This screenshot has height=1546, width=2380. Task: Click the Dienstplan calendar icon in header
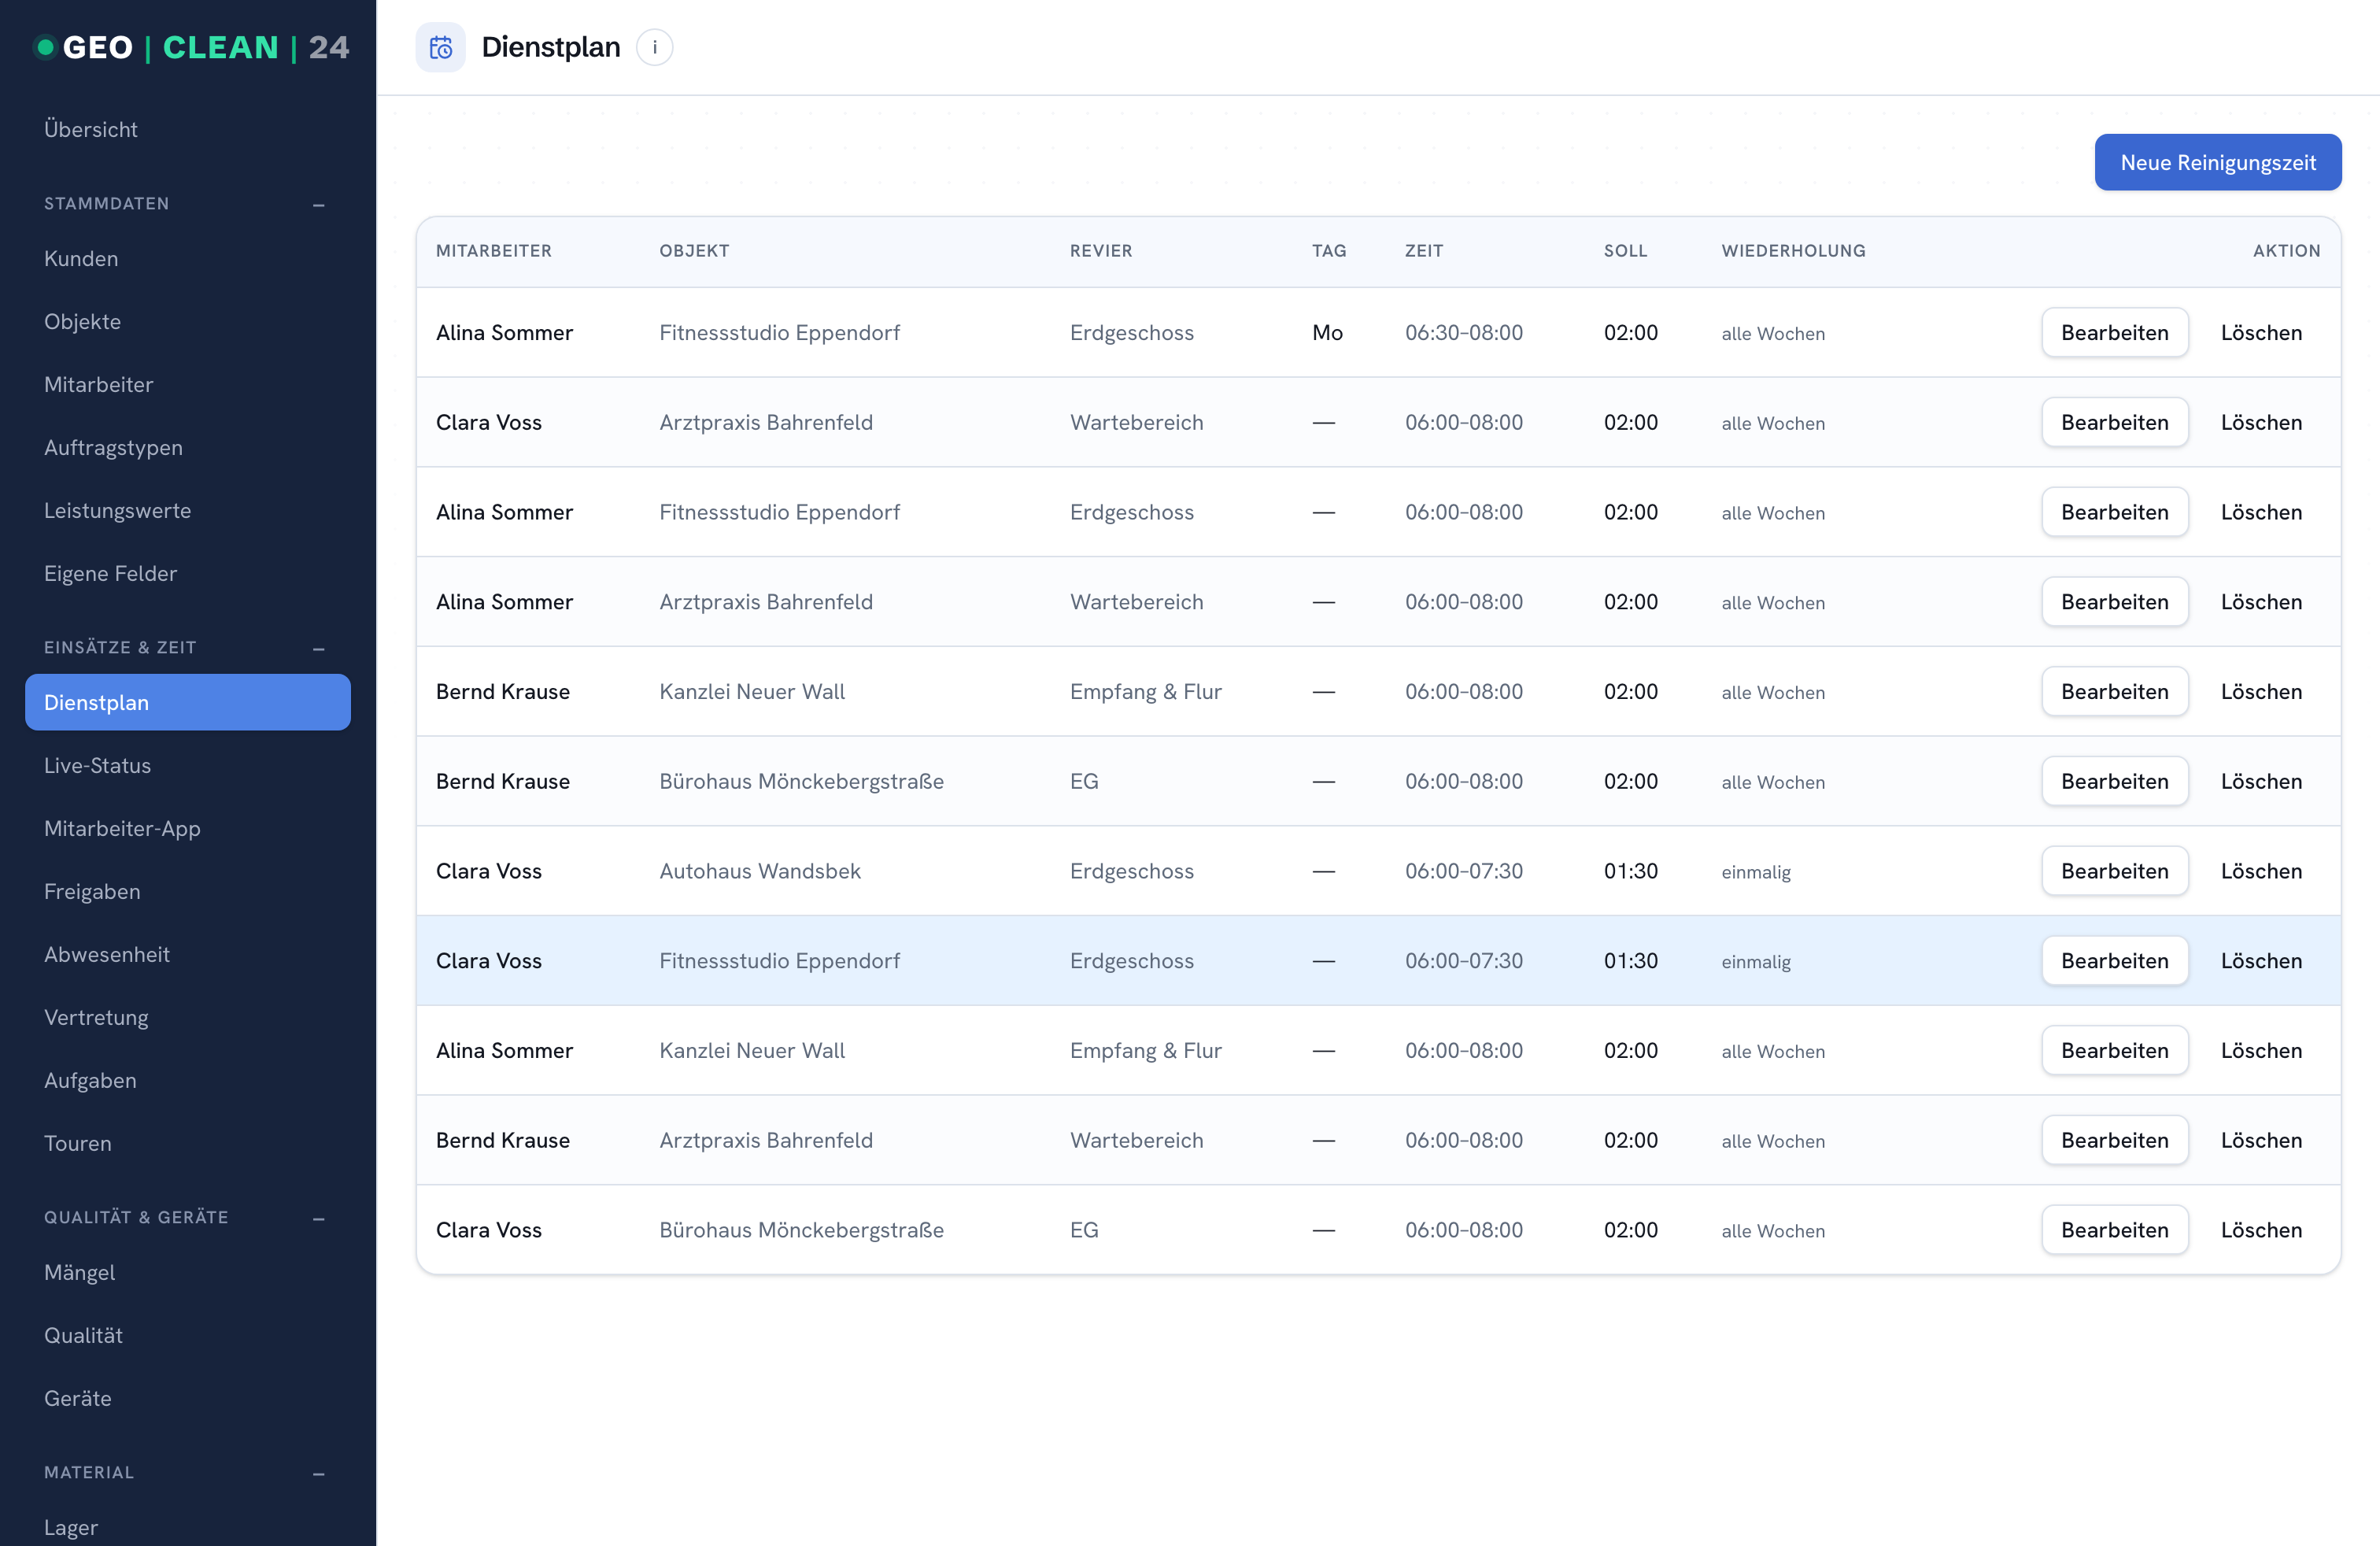(440, 47)
